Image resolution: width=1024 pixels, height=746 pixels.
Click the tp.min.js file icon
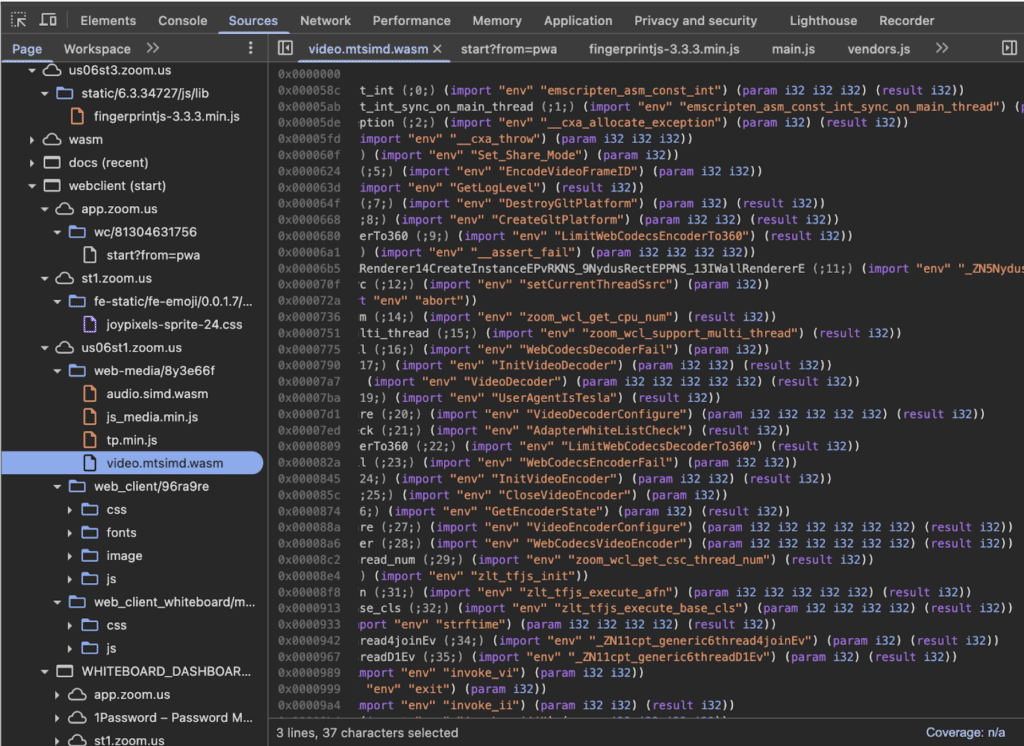[90, 440]
